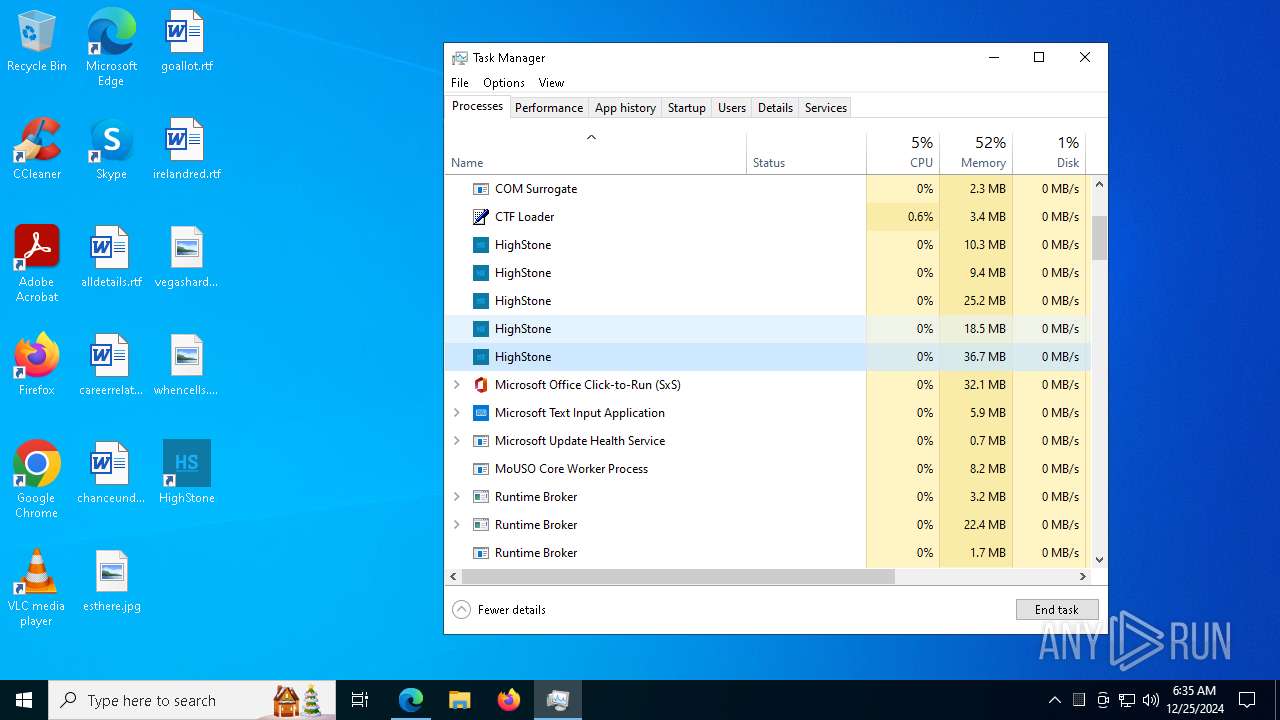Launch CCleaner from the desktop
Screen dimensions: 1280x720
(x=37, y=149)
